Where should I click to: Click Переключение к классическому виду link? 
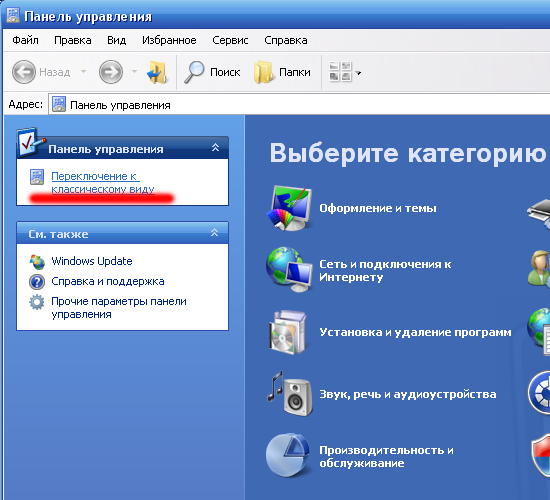pos(103,182)
